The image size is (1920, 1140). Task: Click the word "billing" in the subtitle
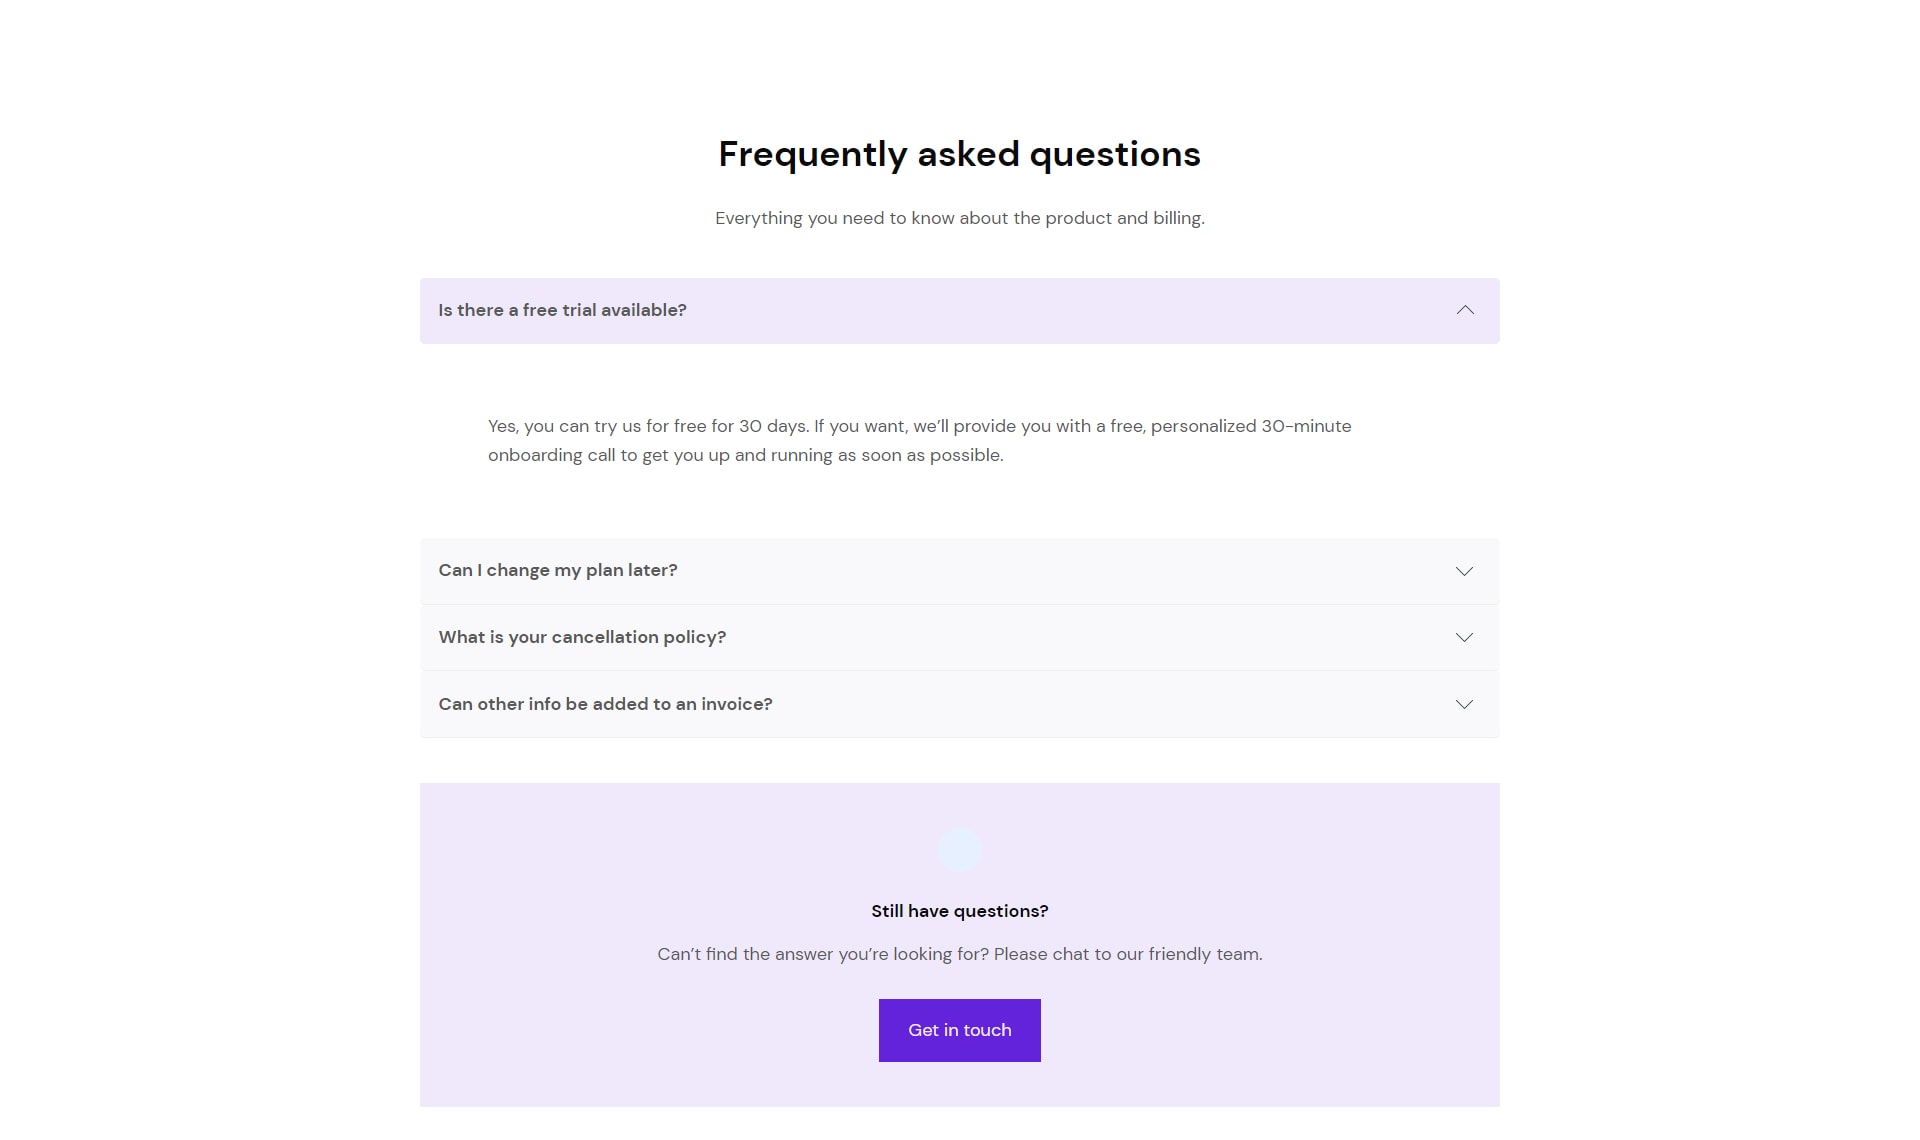pyautogui.click(x=1177, y=218)
